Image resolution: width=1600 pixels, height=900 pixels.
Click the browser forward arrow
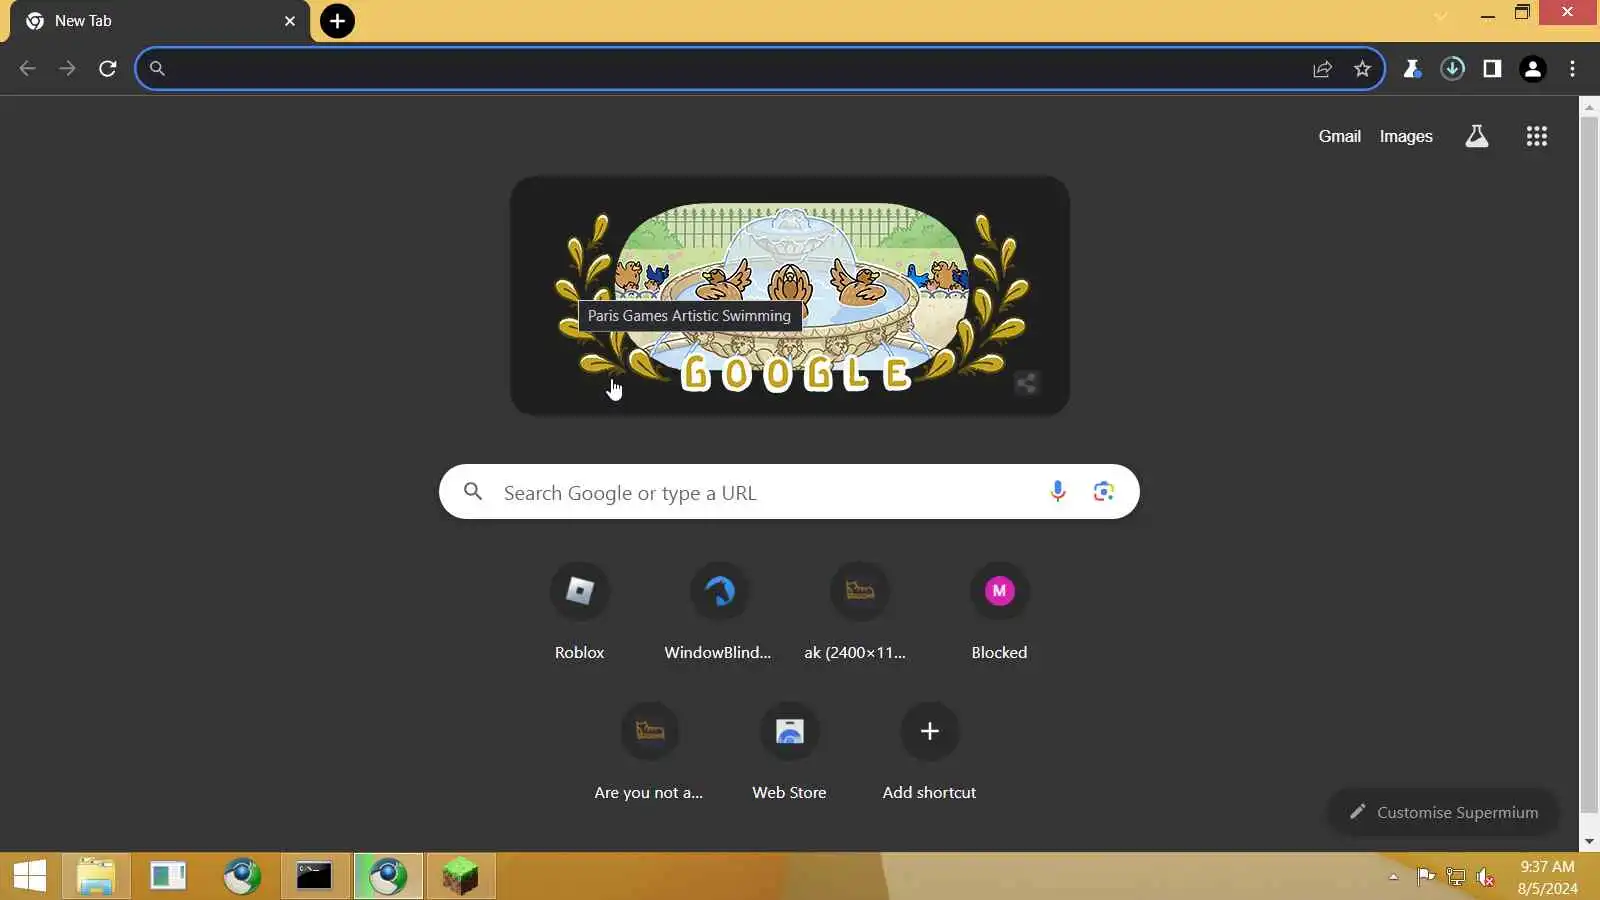(67, 68)
